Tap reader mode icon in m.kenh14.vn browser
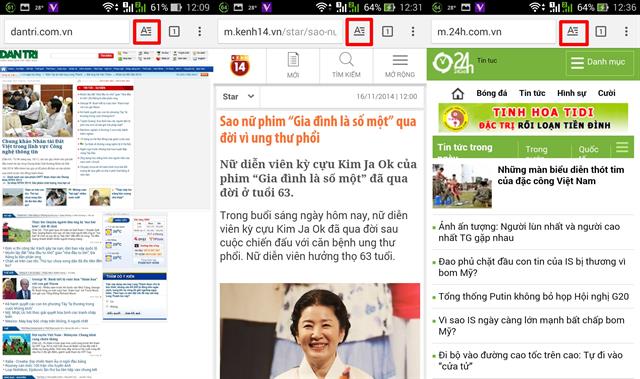The height and width of the screenshot is (379, 640). (x=359, y=31)
